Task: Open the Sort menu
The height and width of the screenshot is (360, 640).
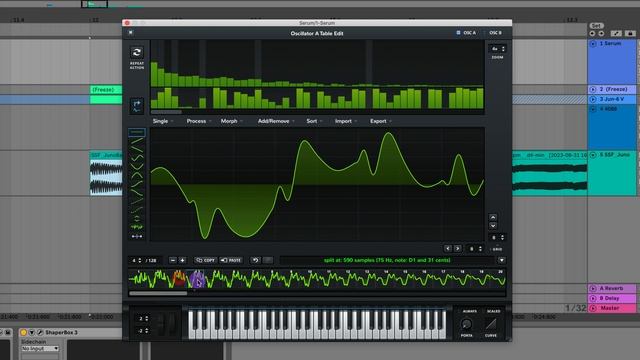Action: pyautogui.click(x=314, y=121)
